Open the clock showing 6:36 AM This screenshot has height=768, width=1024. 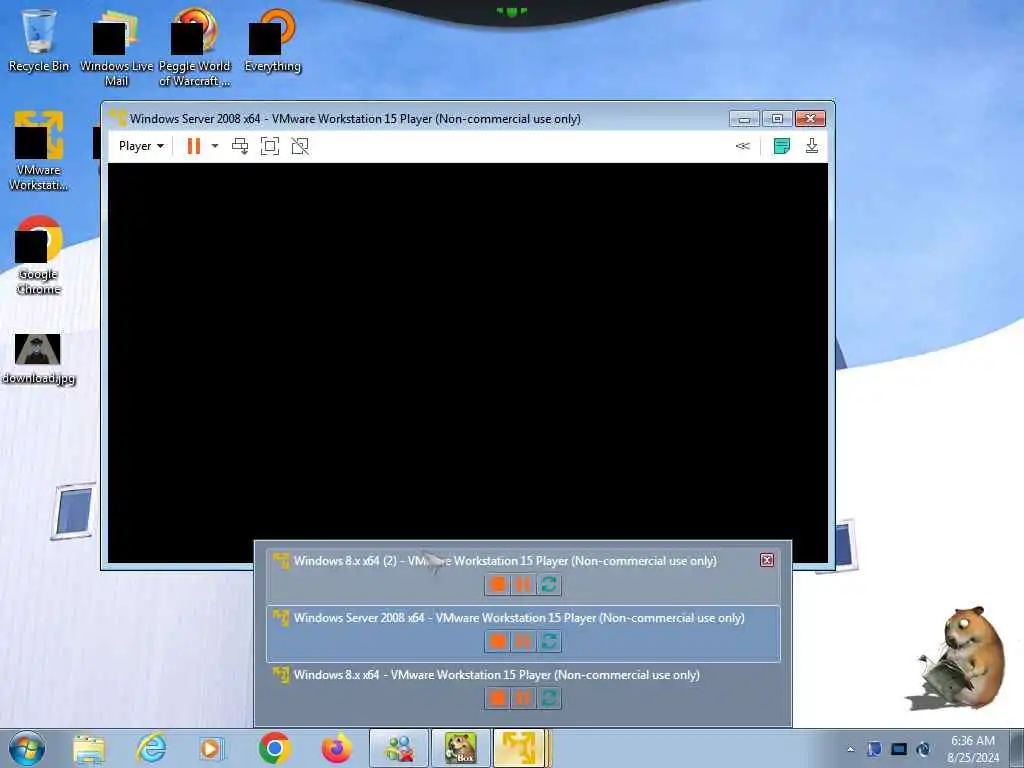coord(973,749)
